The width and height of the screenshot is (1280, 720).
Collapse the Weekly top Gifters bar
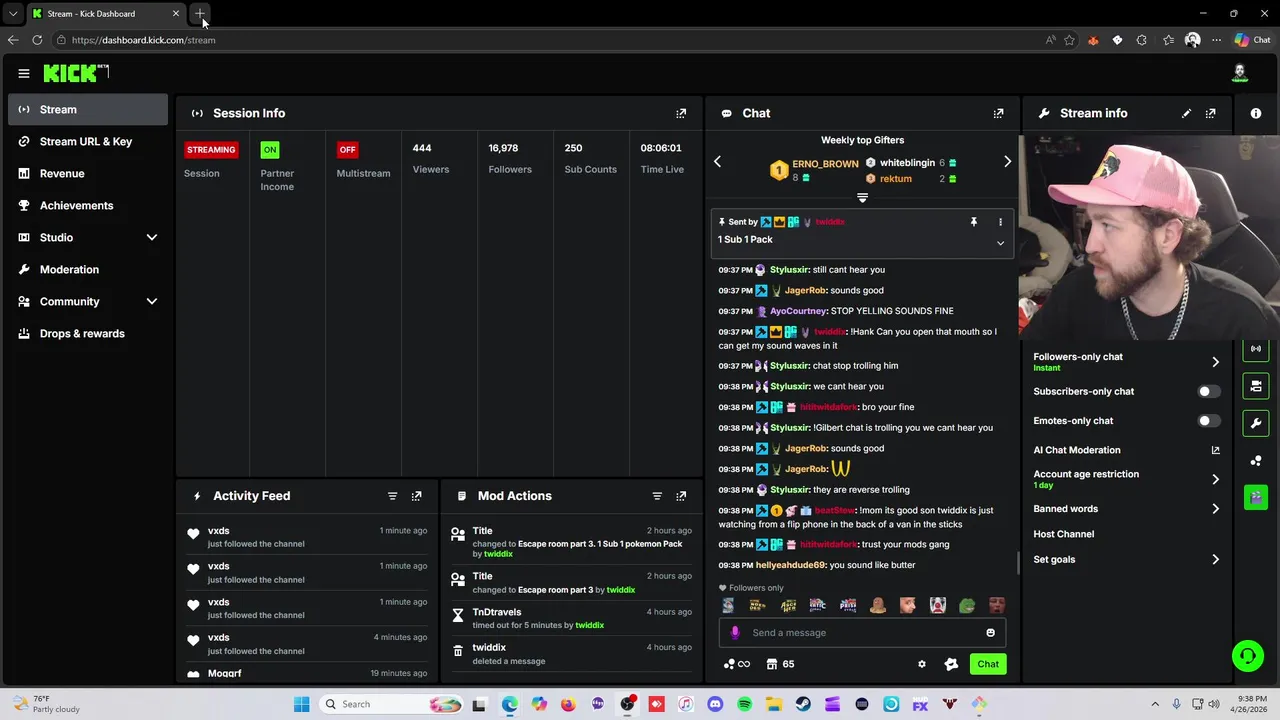pos(862,198)
